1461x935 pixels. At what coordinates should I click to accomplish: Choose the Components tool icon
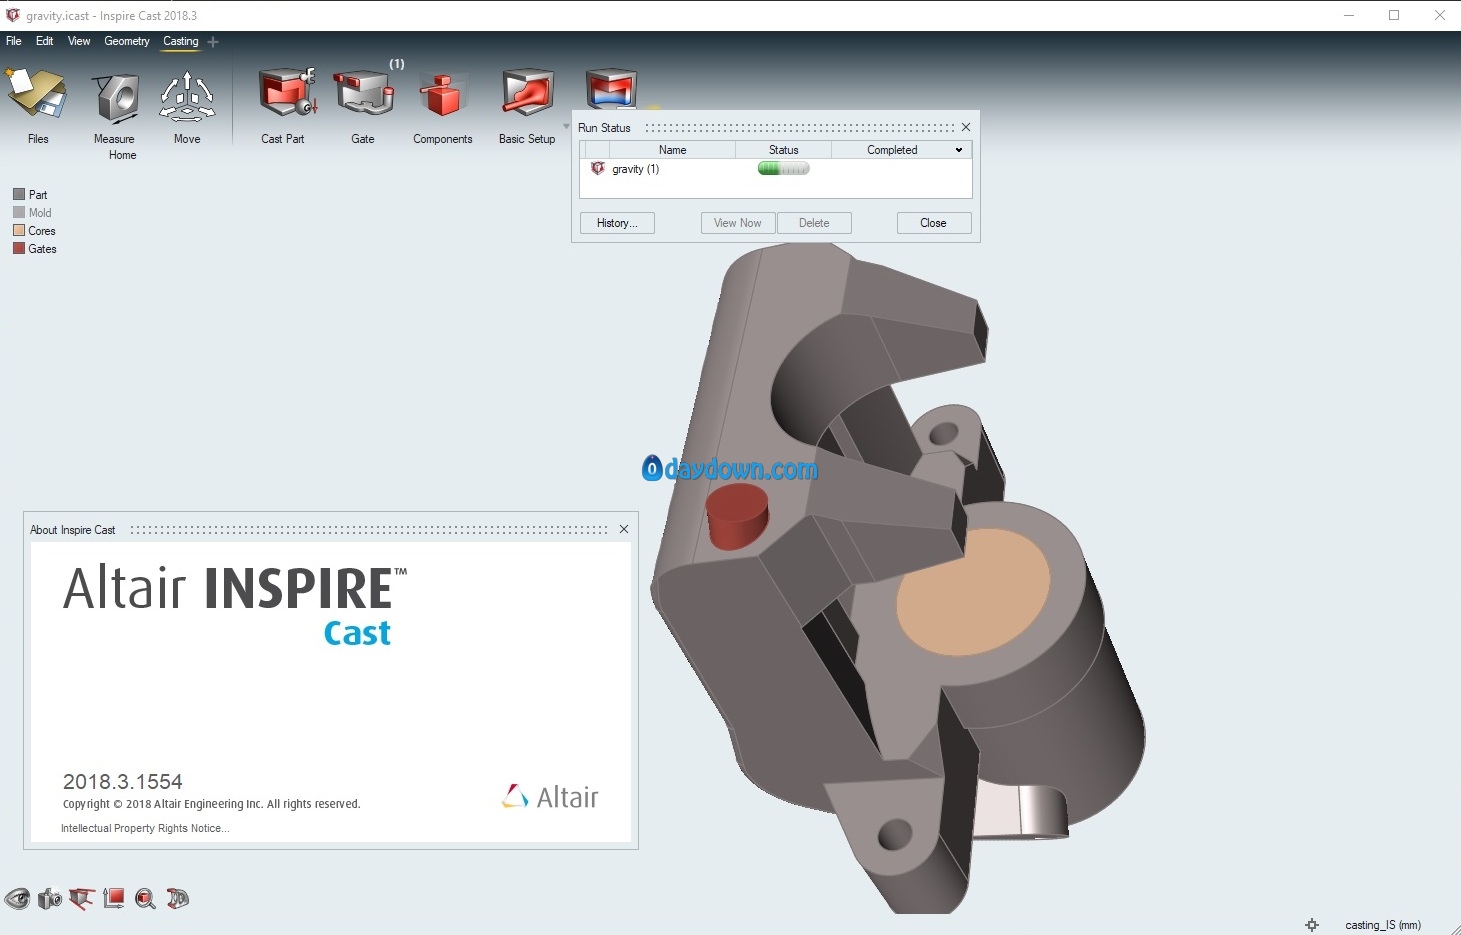pyautogui.click(x=442, y=96)
